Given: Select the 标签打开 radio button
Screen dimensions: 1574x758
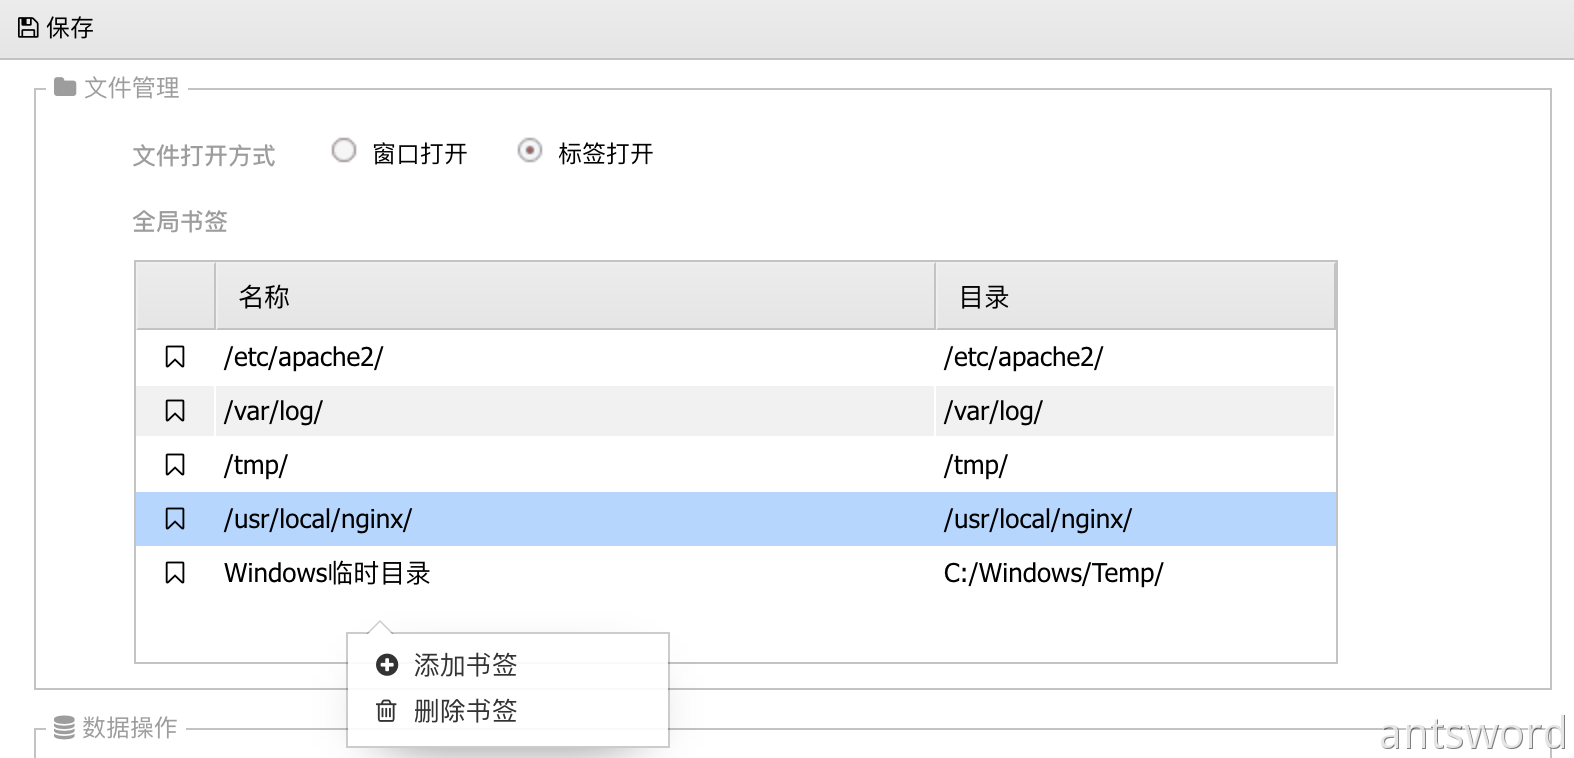Looking at the screenshot, I should [x=530, y=151].
